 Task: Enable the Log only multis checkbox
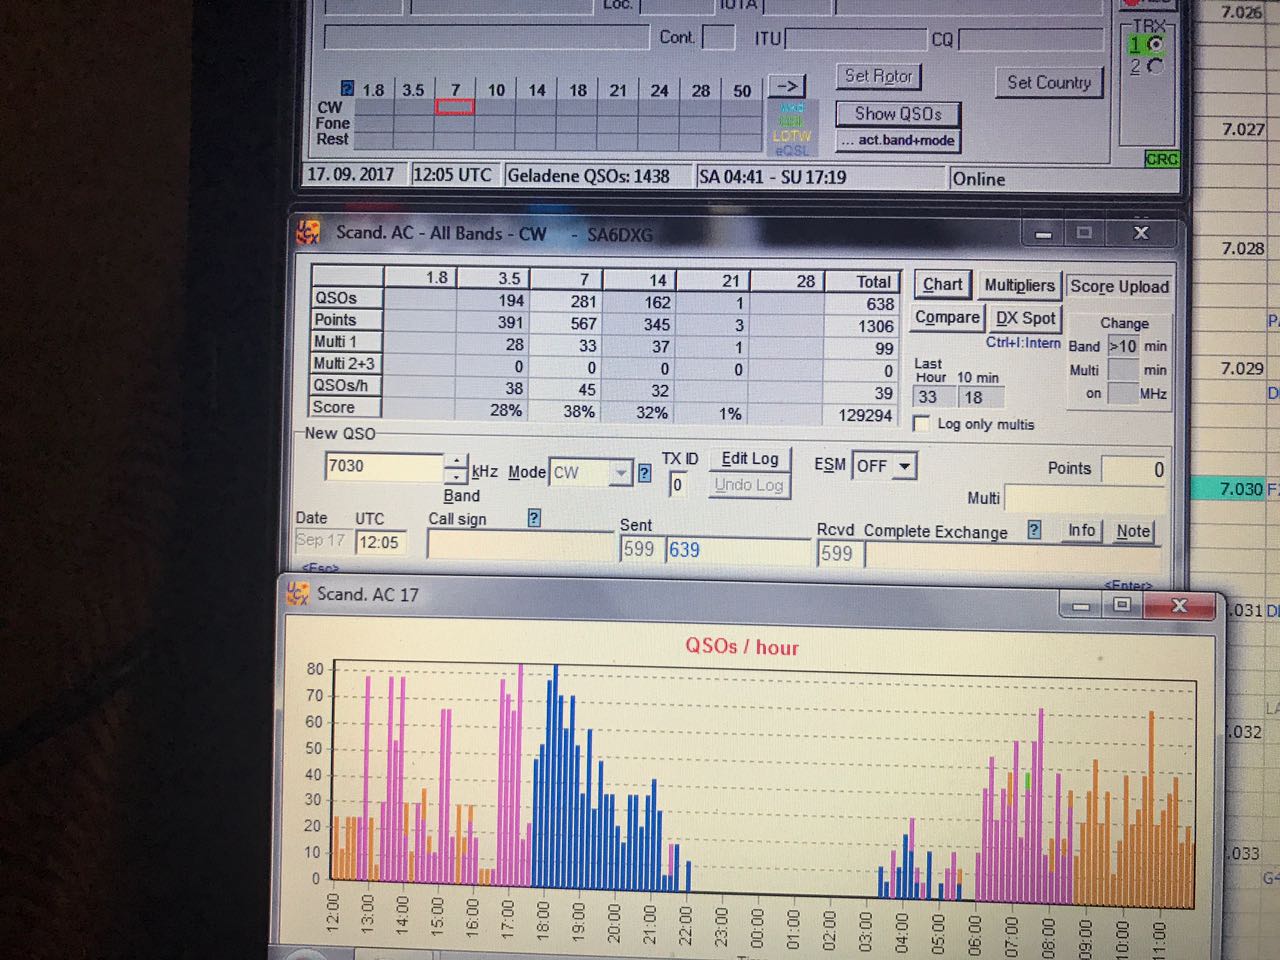click(922, 424)
